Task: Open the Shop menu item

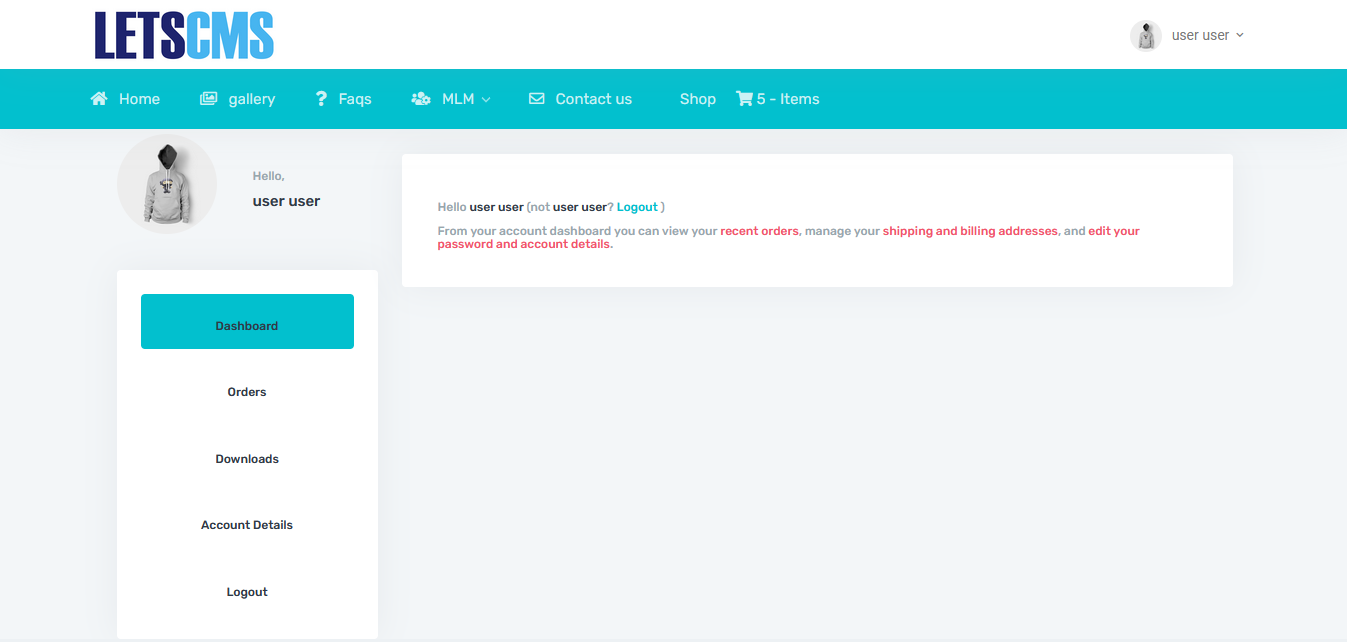Action: [697, 99]
